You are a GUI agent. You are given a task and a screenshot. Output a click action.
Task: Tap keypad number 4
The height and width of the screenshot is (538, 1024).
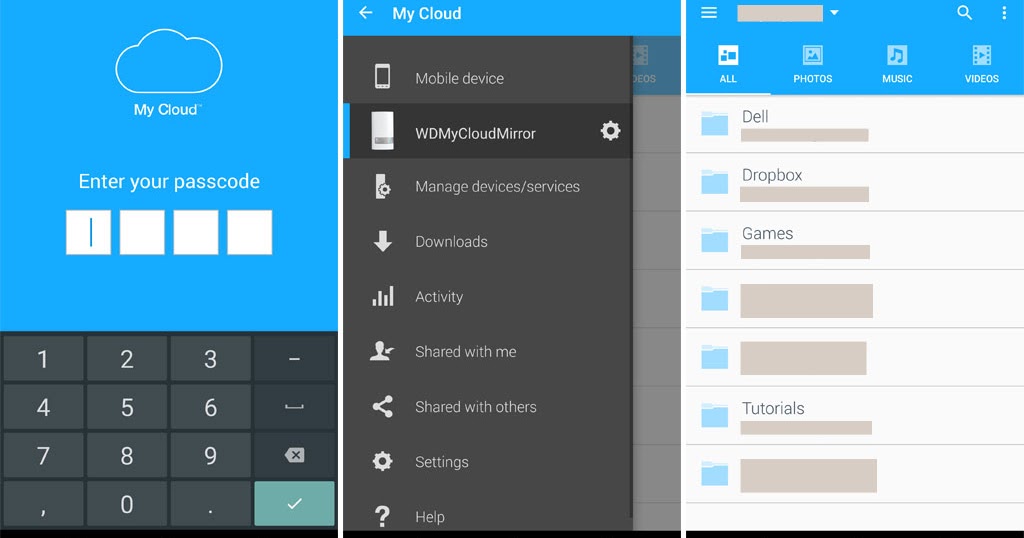point(43,407)
